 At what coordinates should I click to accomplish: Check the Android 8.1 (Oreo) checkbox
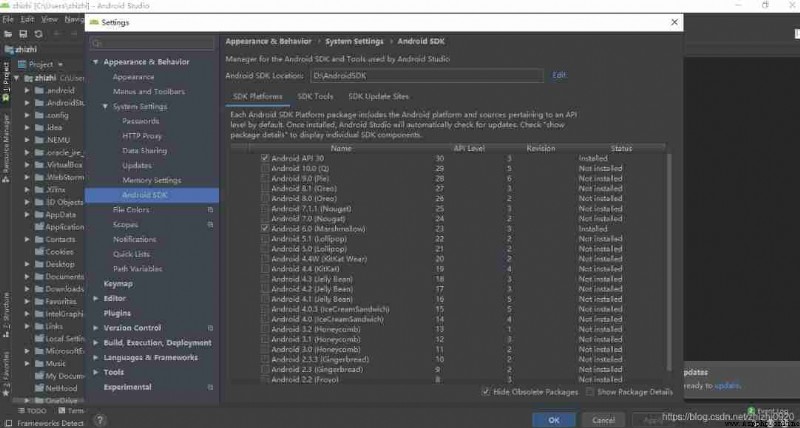pos(265,188)
